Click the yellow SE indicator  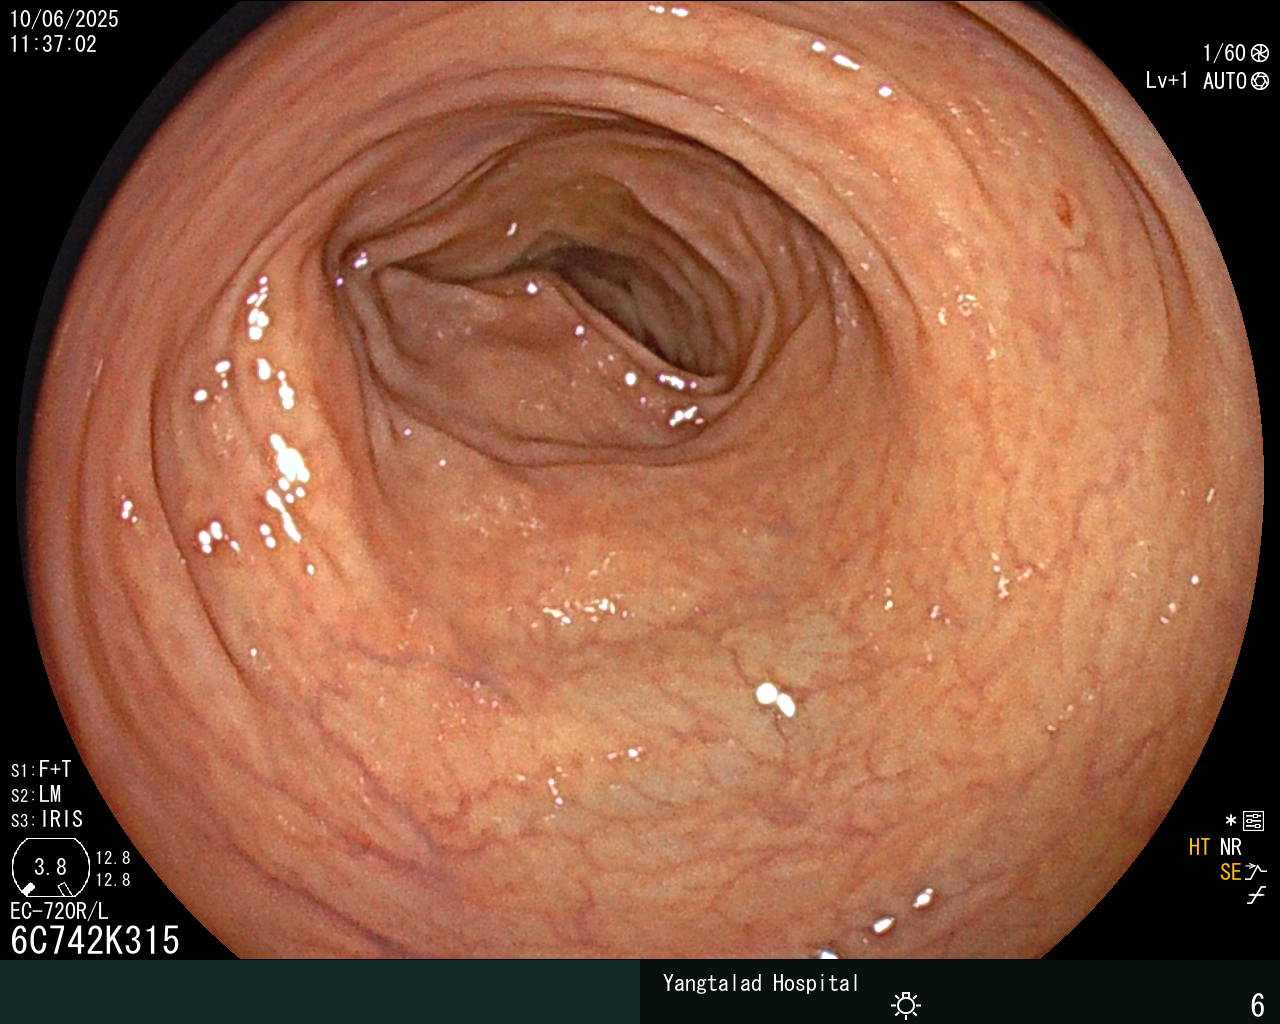1230,872
